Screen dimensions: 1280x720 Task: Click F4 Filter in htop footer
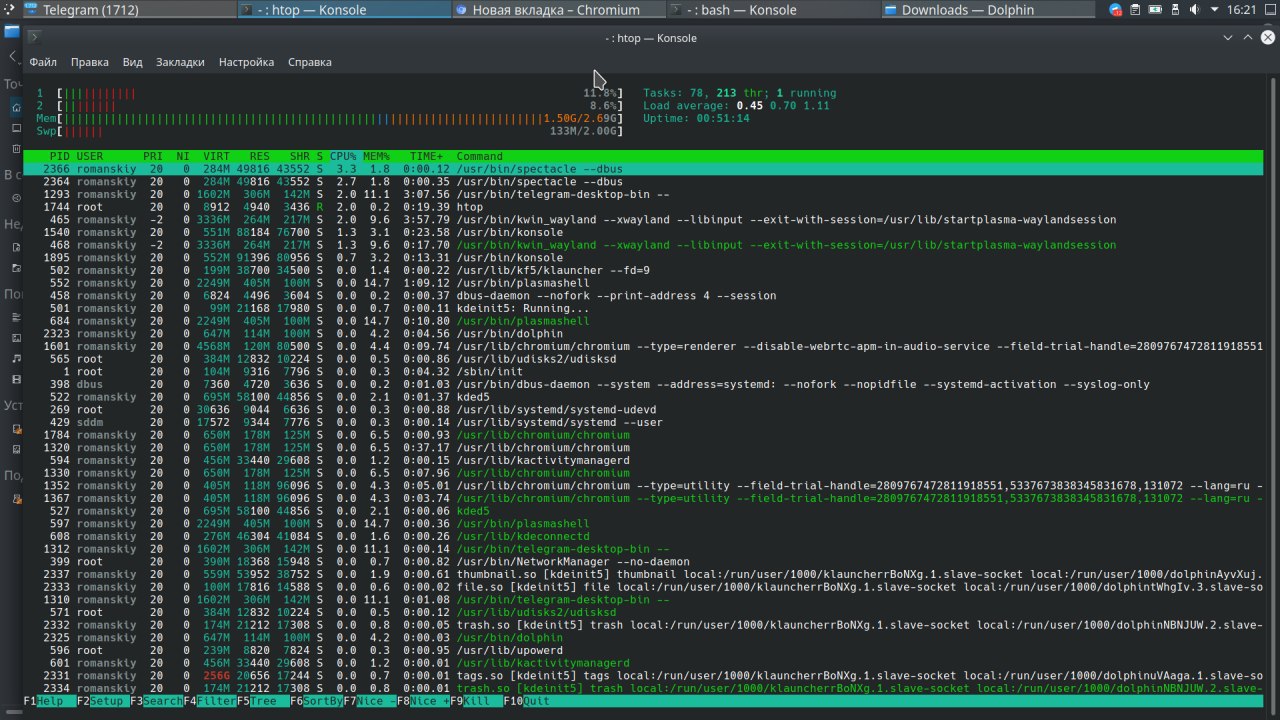tap(210, 701)
